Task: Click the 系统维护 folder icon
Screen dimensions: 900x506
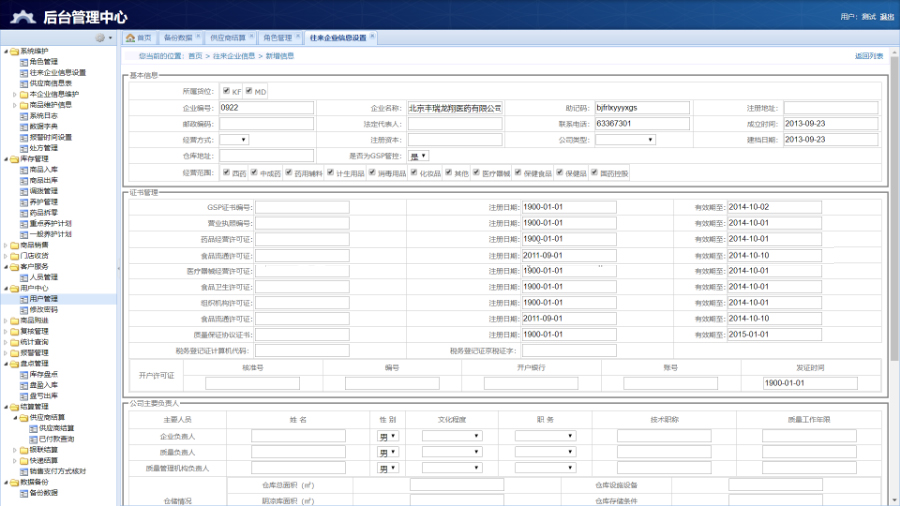Action: 14,51
